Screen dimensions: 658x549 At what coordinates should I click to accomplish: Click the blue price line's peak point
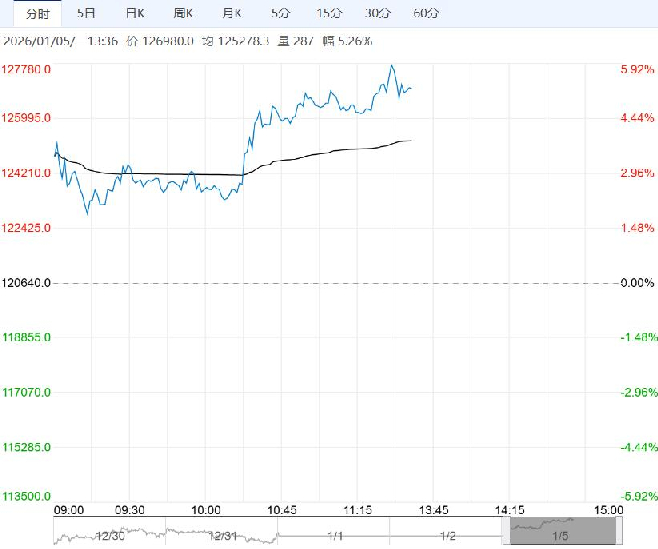click(391, 66)
